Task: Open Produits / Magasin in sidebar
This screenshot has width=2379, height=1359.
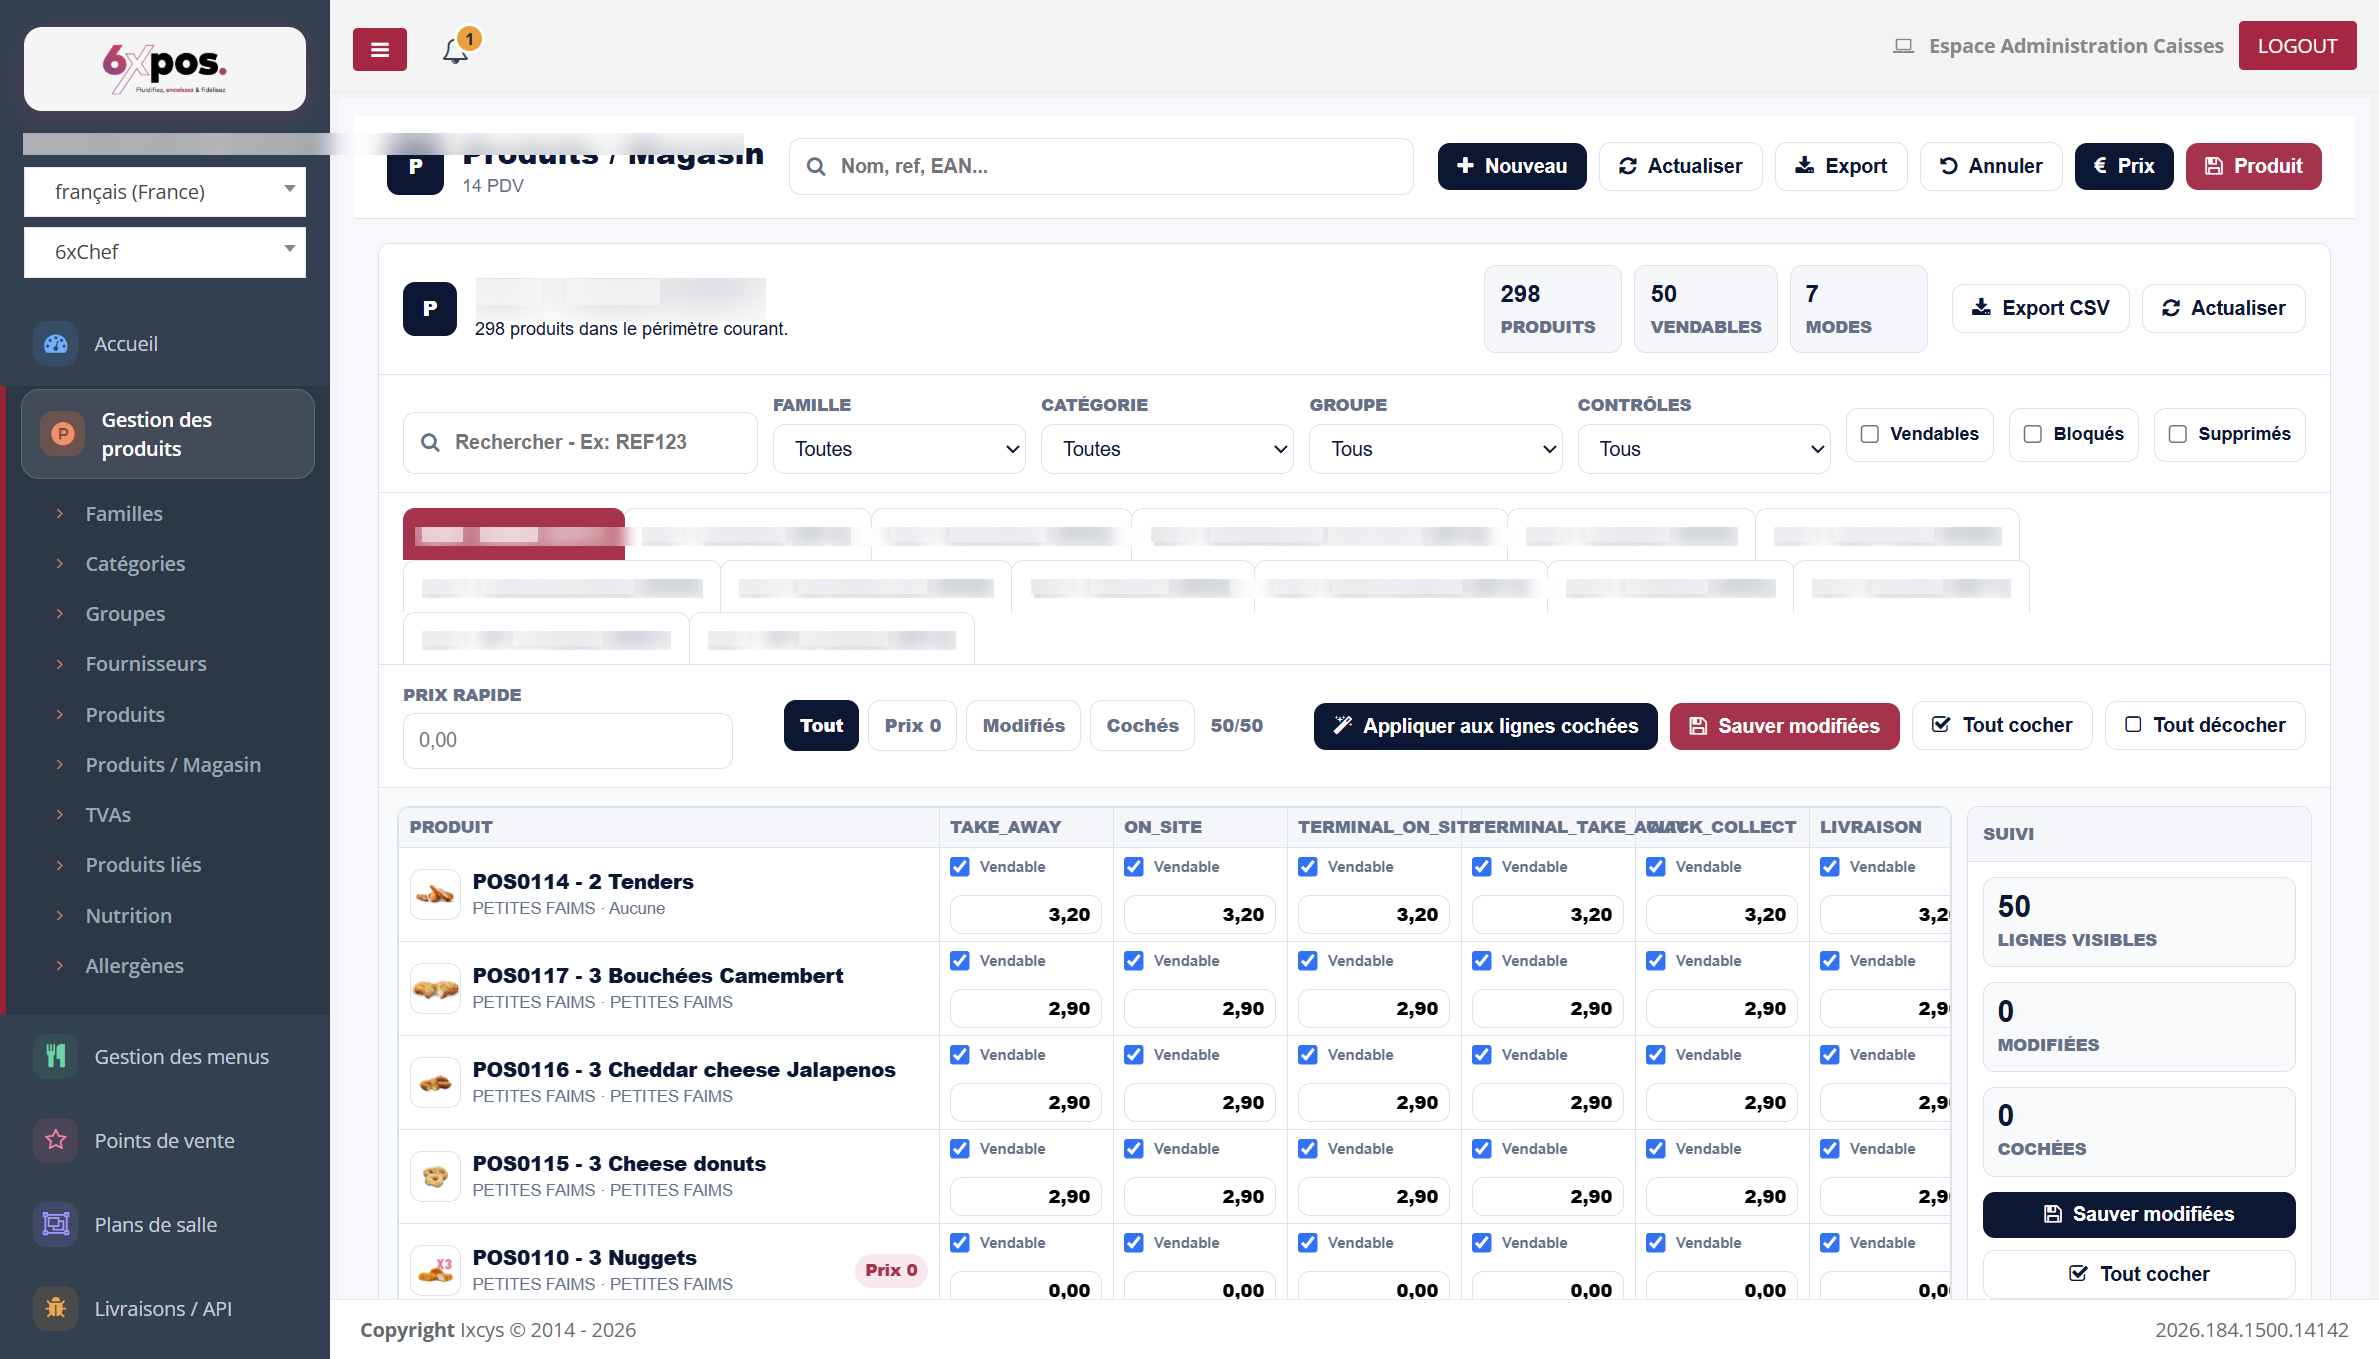Action: [173, 765]
